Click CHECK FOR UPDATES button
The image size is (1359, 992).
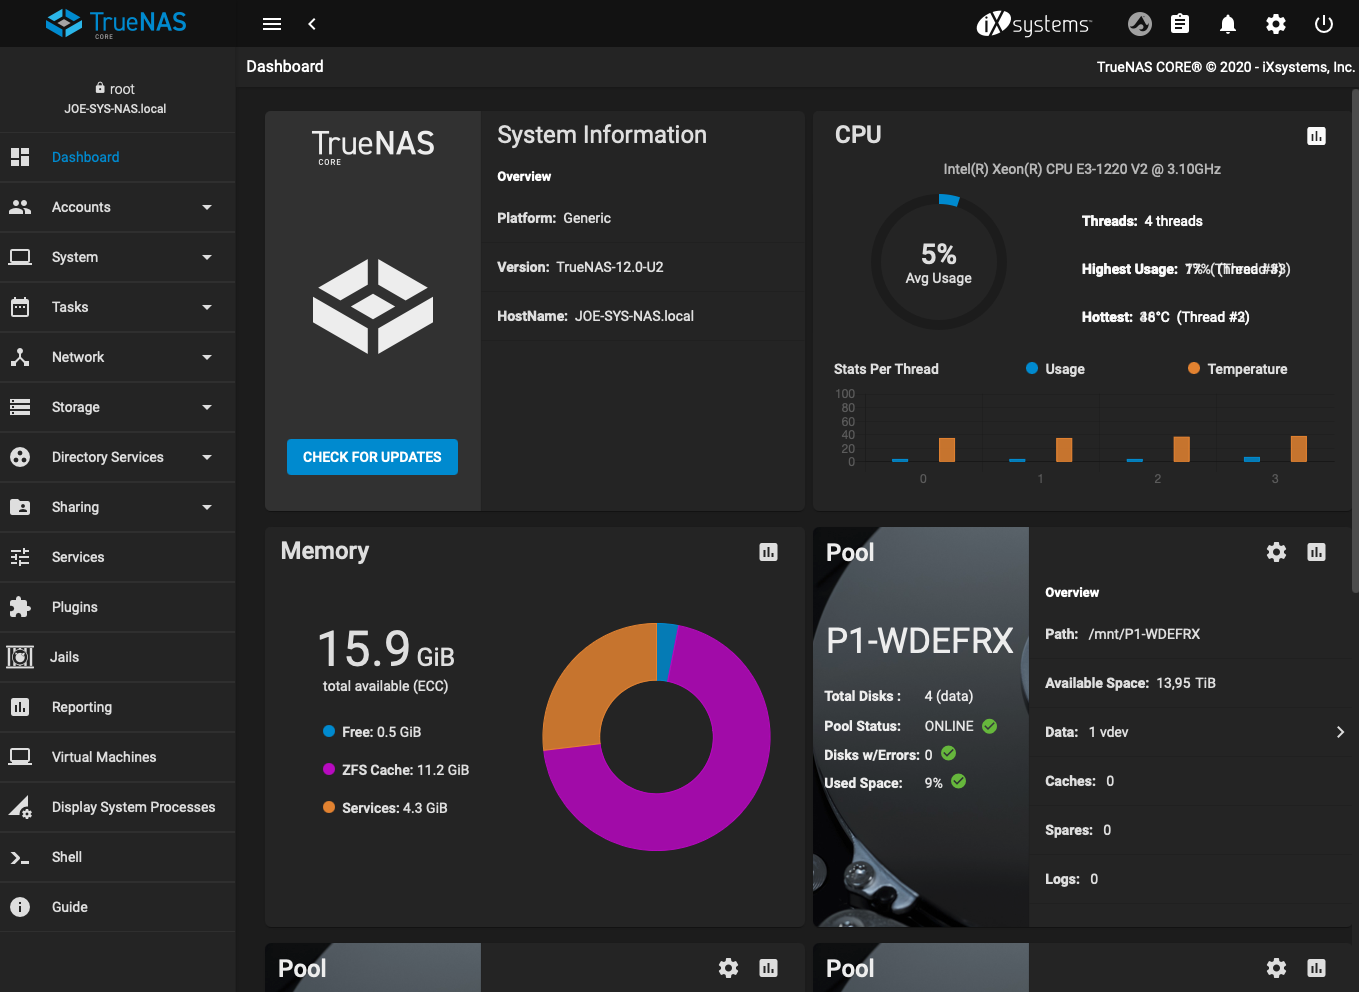(372, 457)
